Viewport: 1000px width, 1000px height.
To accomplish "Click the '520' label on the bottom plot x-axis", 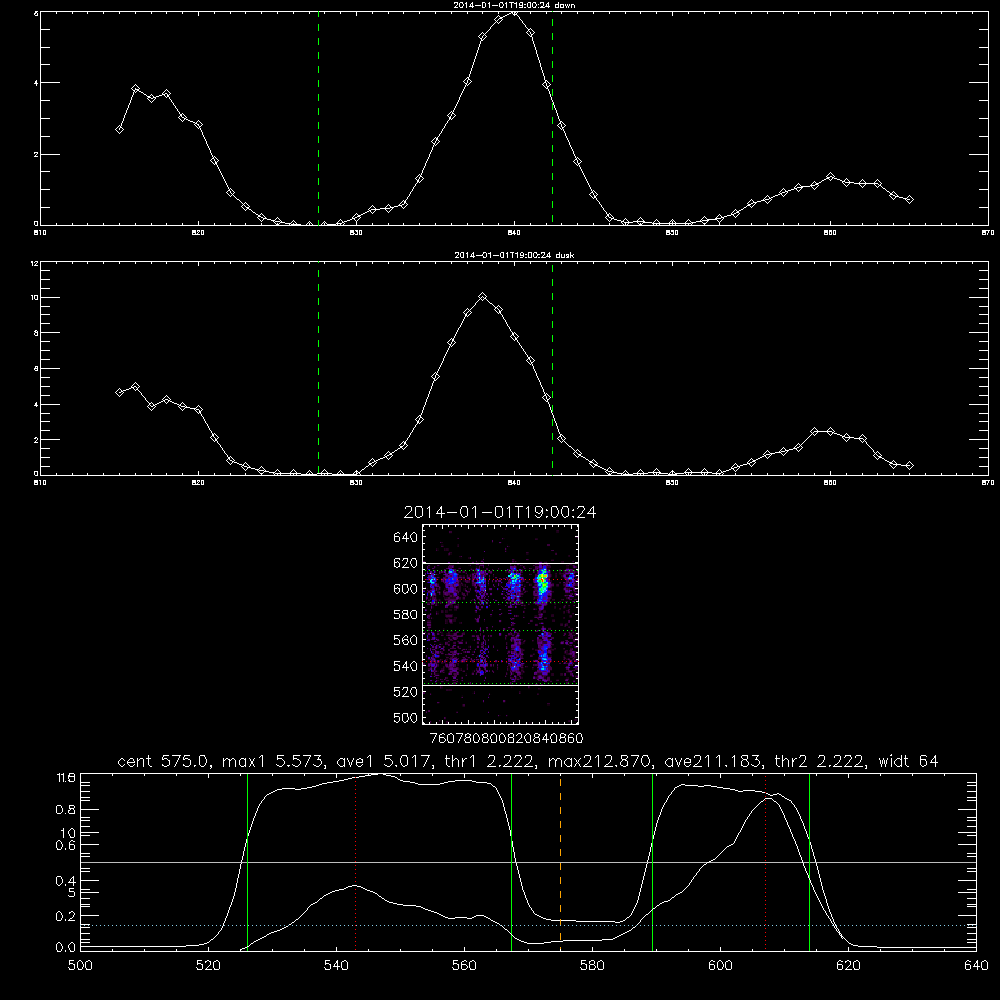I will click(208, 966).
